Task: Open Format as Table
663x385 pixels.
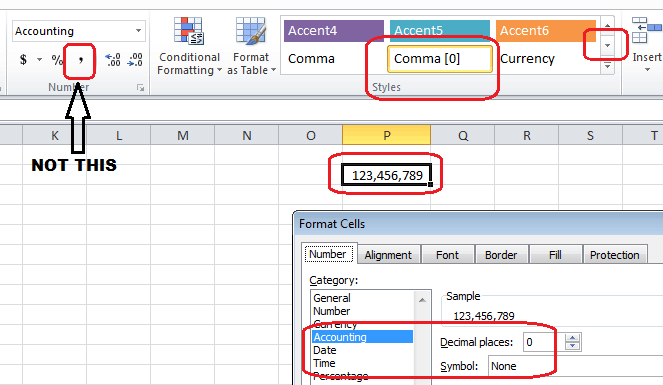Action: pyautogui.click(x=251, y=46)
